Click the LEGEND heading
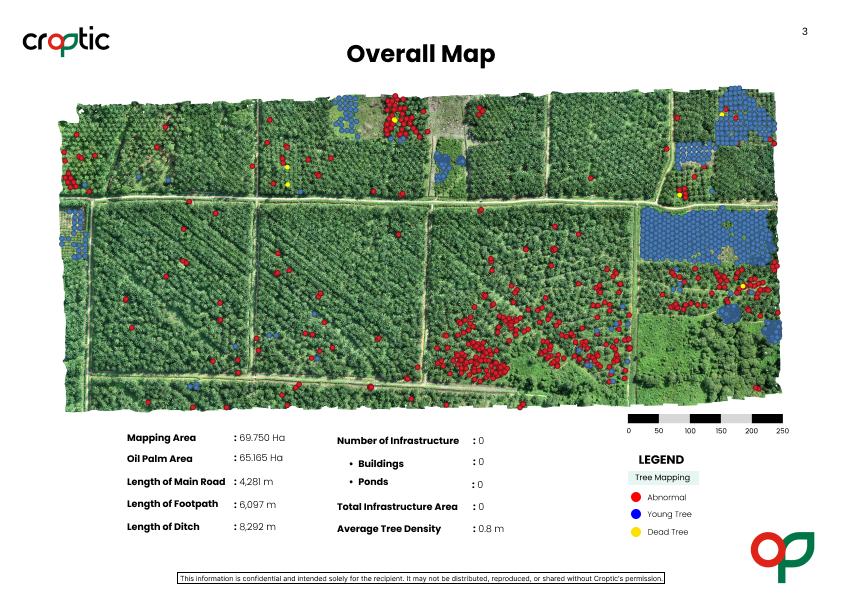842x595 pixels. [661, 460]
